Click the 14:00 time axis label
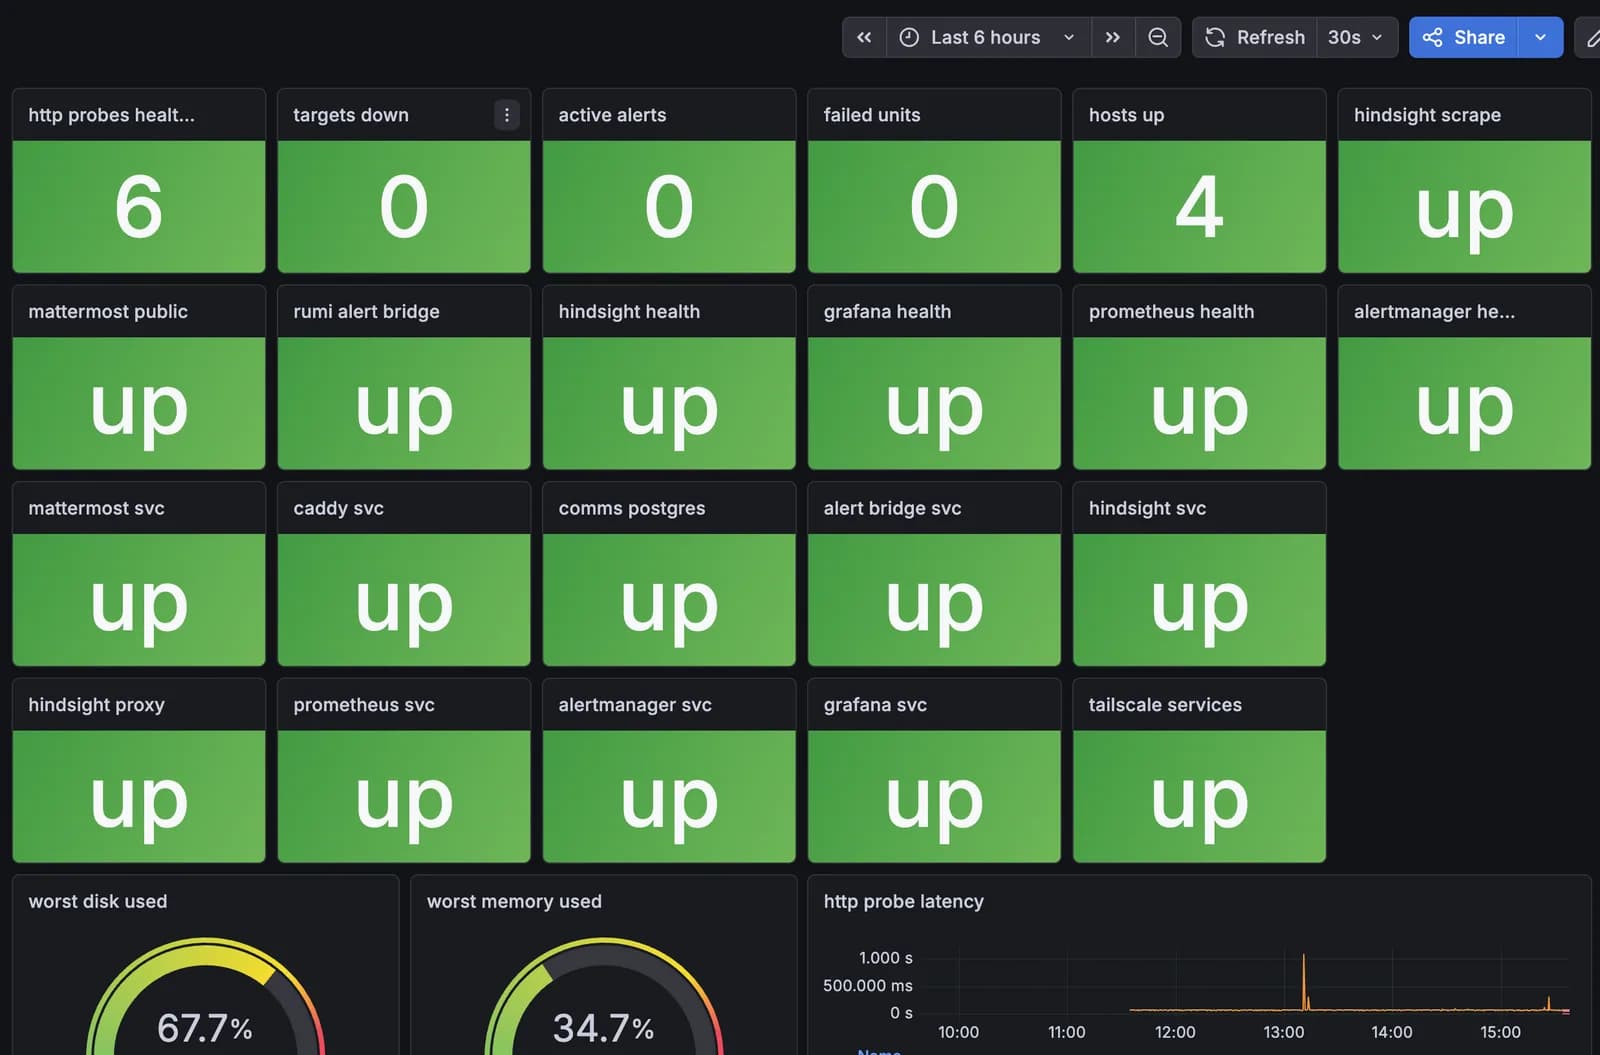The width and height of the screenshot is (1600, 1055). pos(1391,1032)
